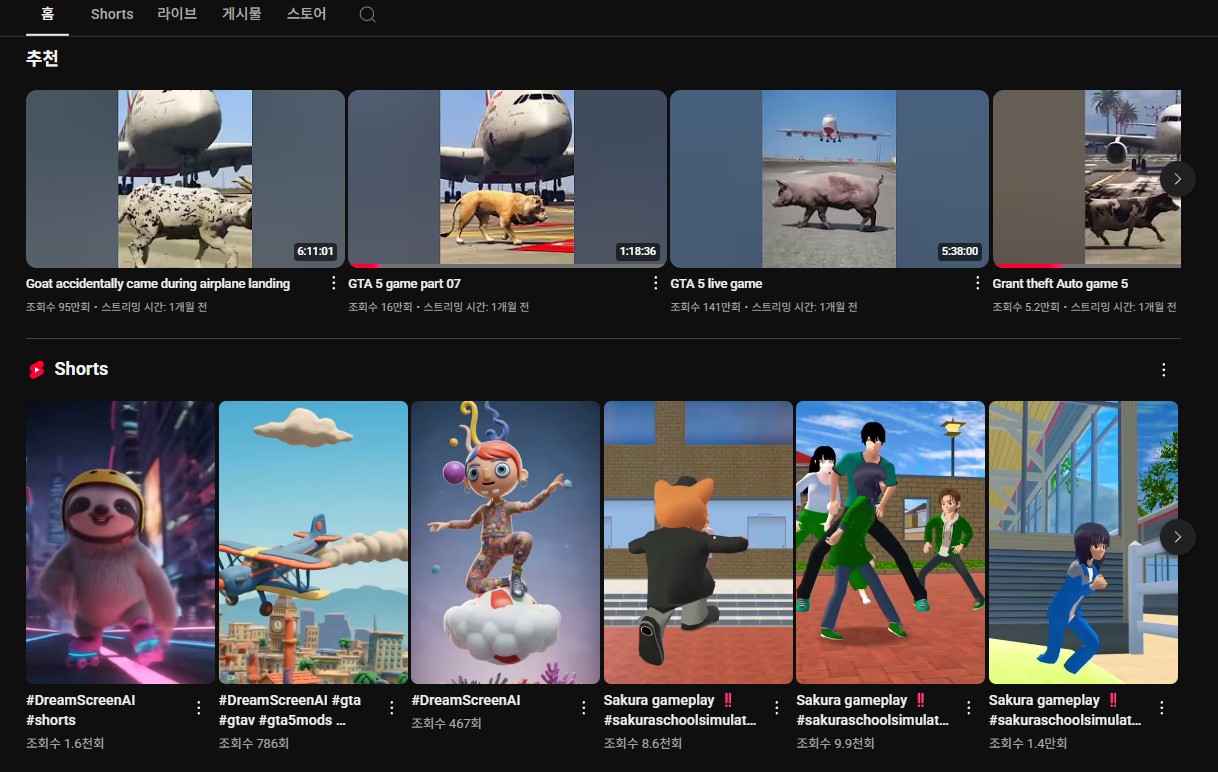Click the 조회수 1.6천회 view count
This screenshot has height=772, width=1218.
pos(65,744)
